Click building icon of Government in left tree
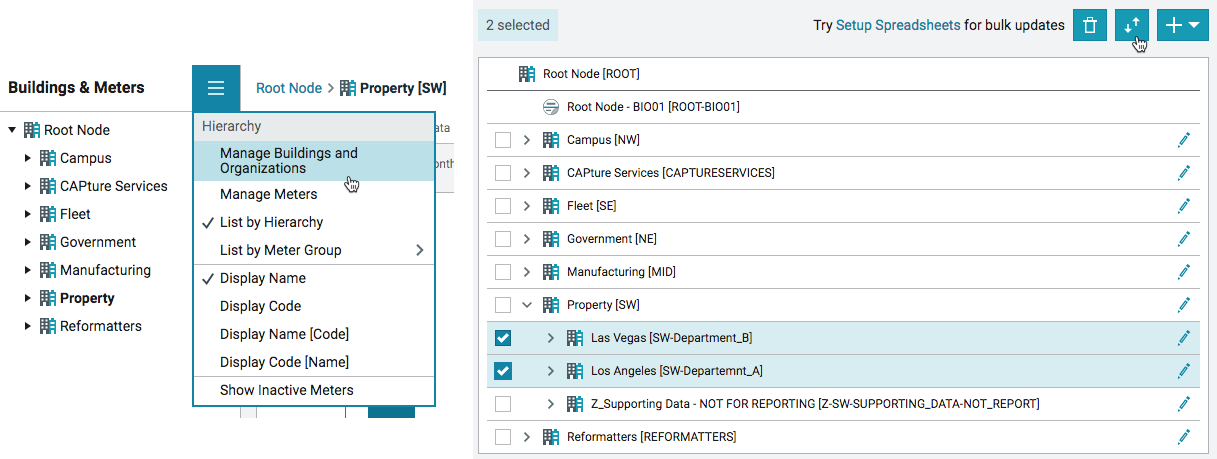The height and width of the screenshot is (459, 1217). (48, 242)
